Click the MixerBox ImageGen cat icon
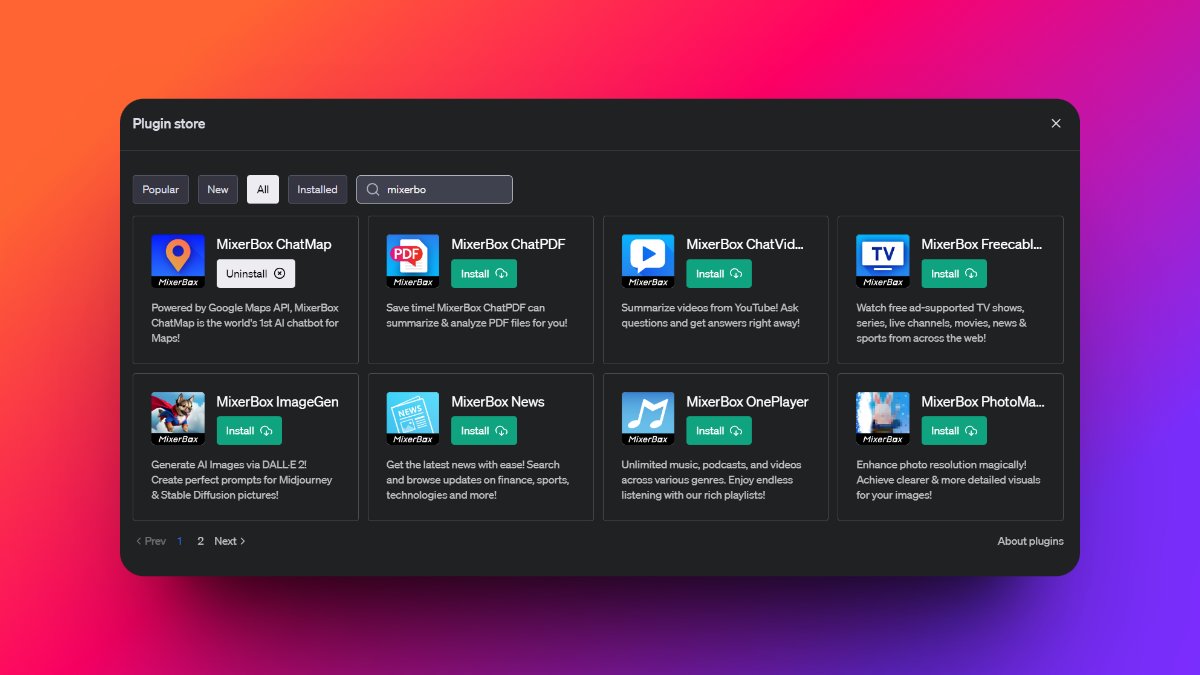 (x=178, y=418)
